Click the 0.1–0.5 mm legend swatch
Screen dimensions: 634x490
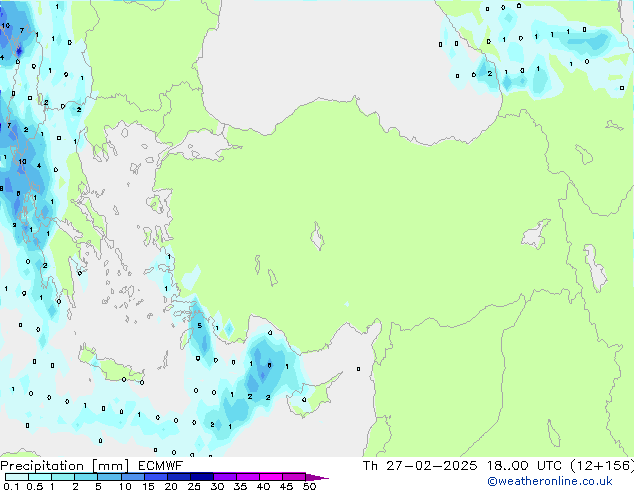click(x=17, y=477)
